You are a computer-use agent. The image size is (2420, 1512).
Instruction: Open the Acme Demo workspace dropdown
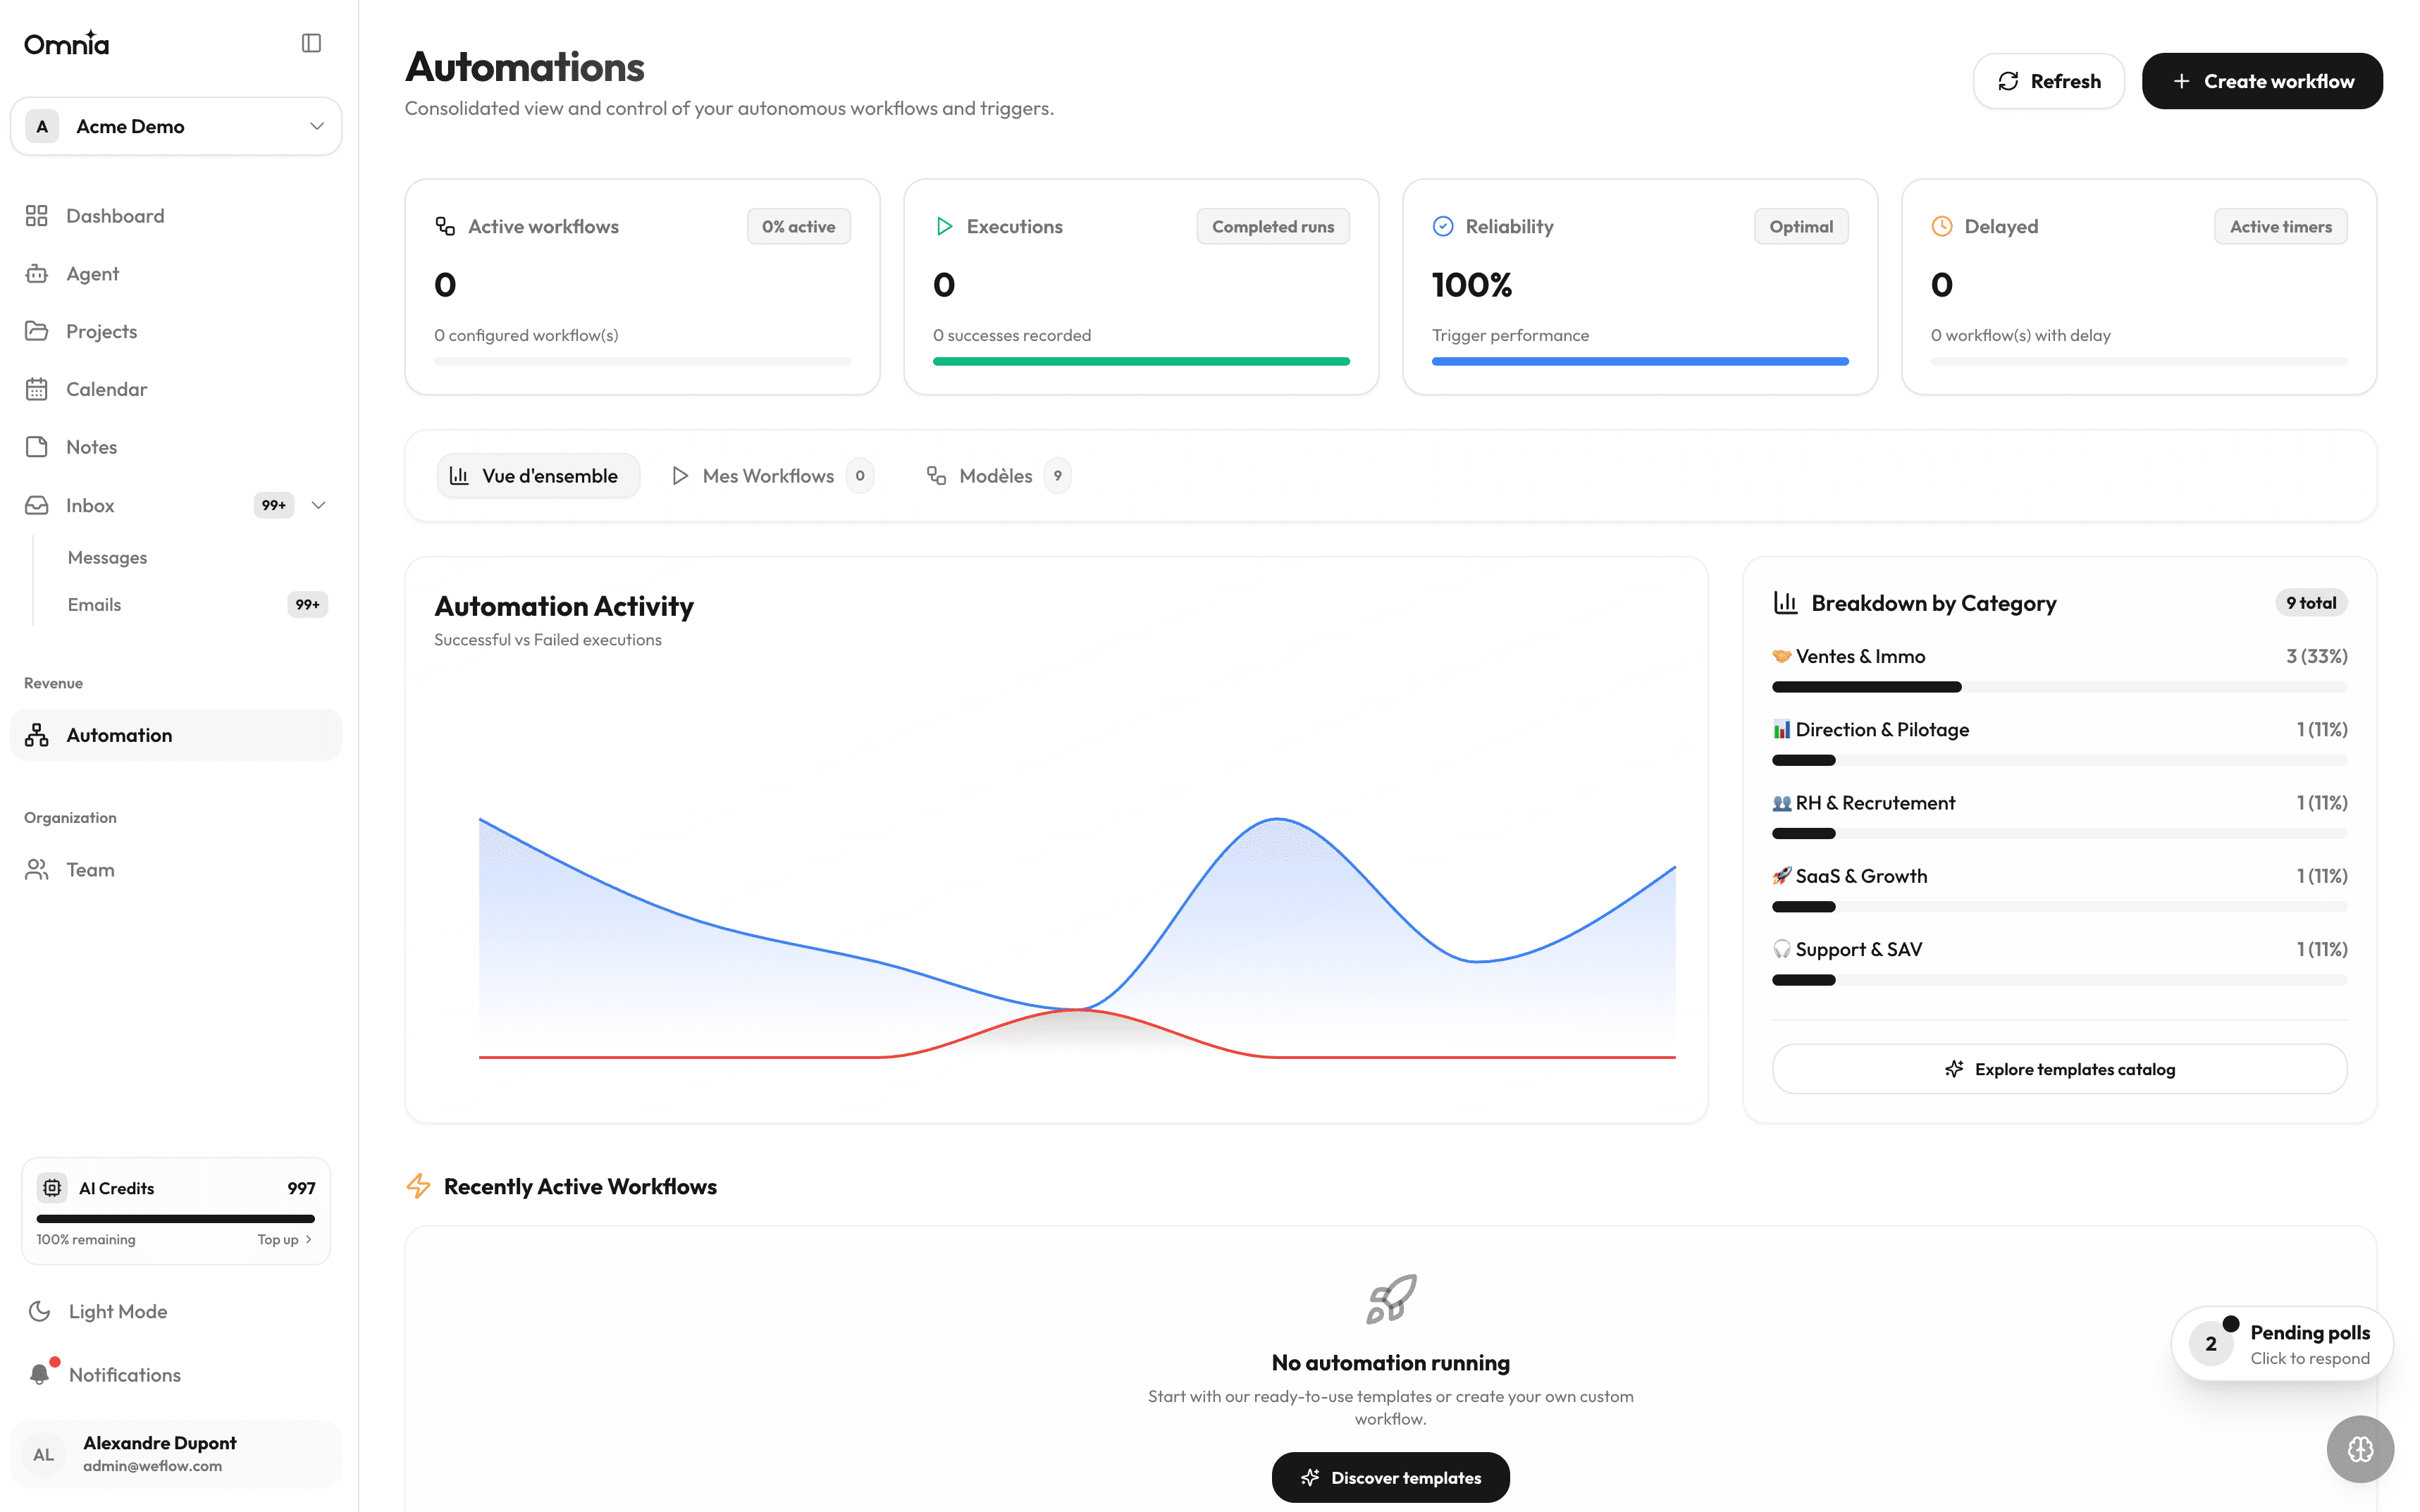click(x=176, y=126)
